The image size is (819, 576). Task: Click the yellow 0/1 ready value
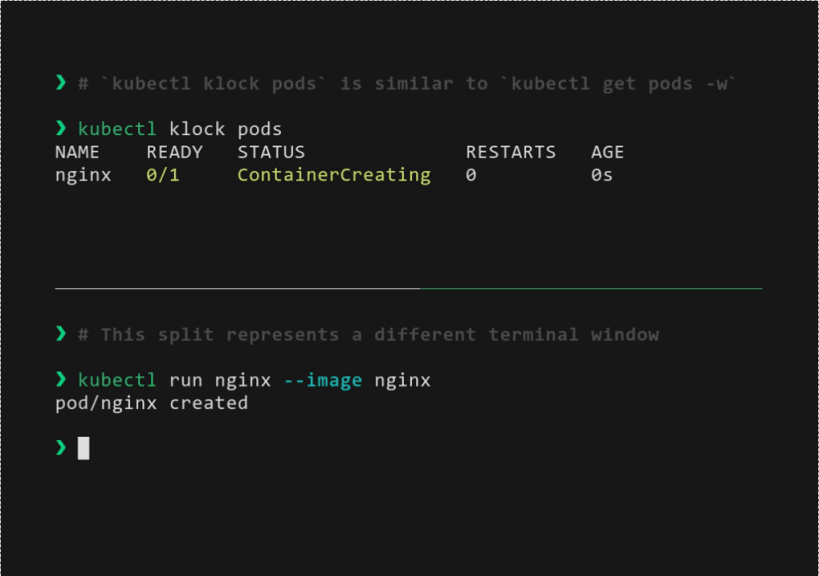tap(163, 175)
